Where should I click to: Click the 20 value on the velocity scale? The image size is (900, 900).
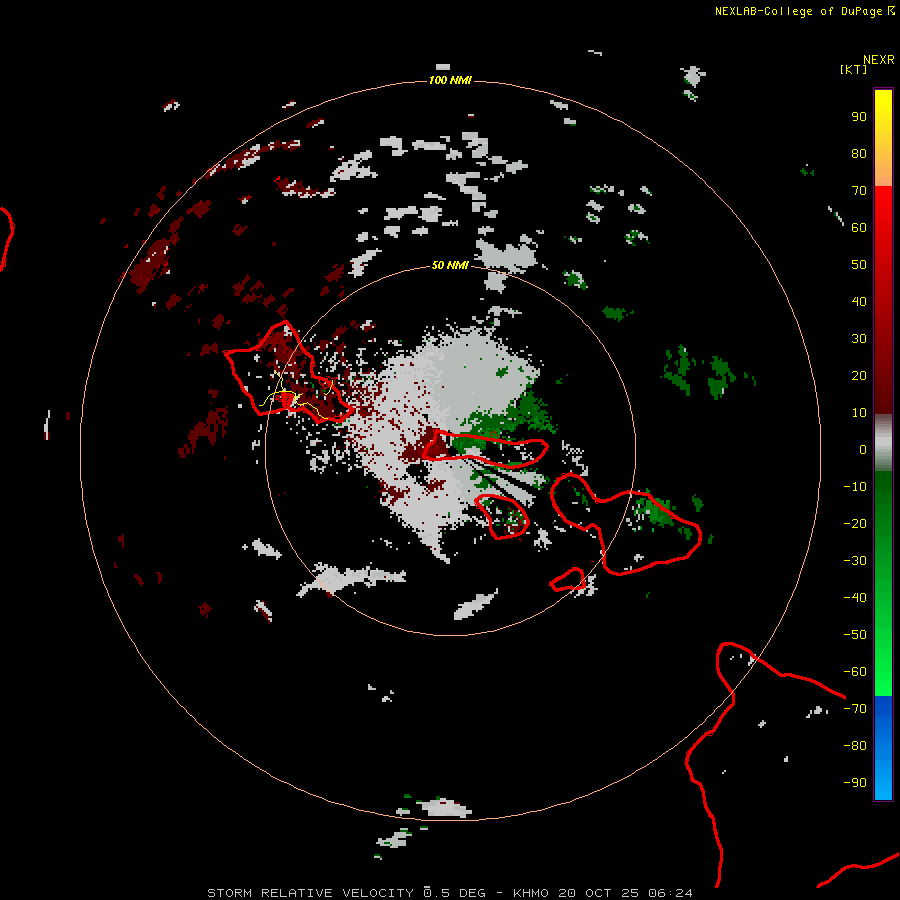pos(859,375)
